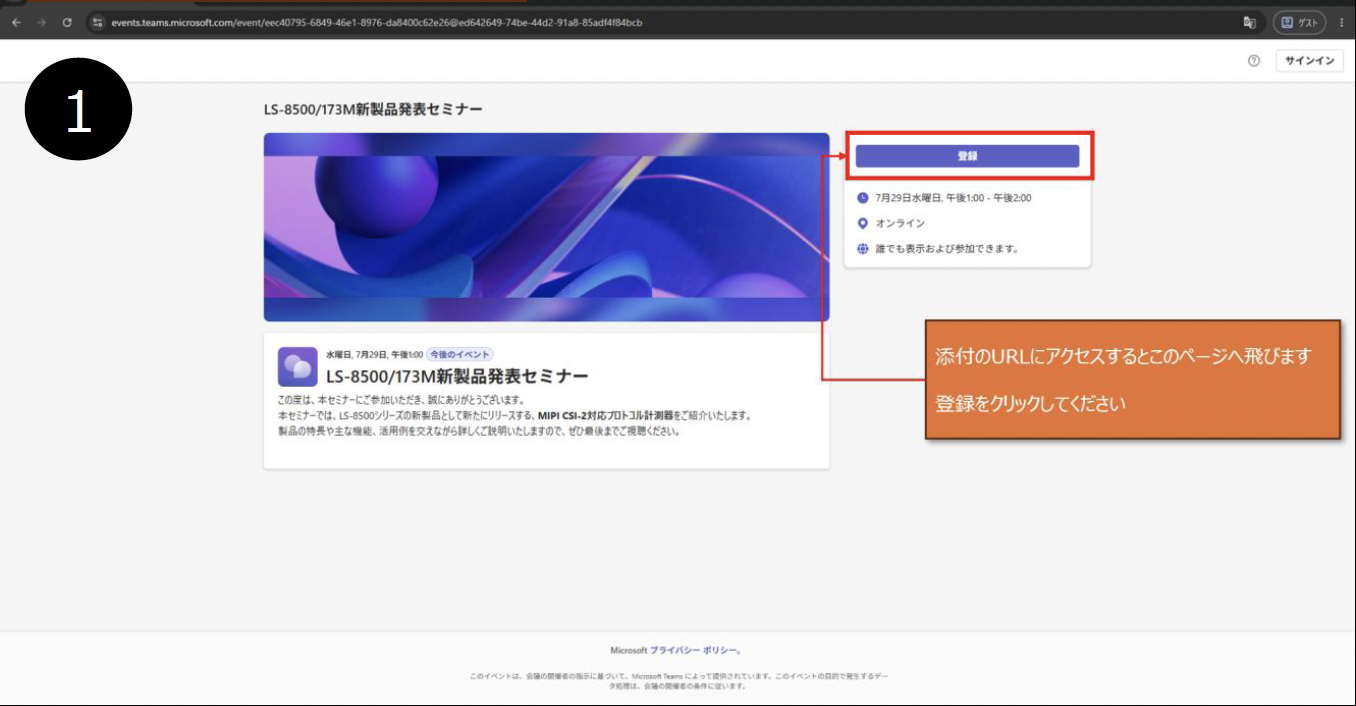Click the event banner image
Image resolution: width=1356 pixels, height=706 pixels.
click(546, 227)
